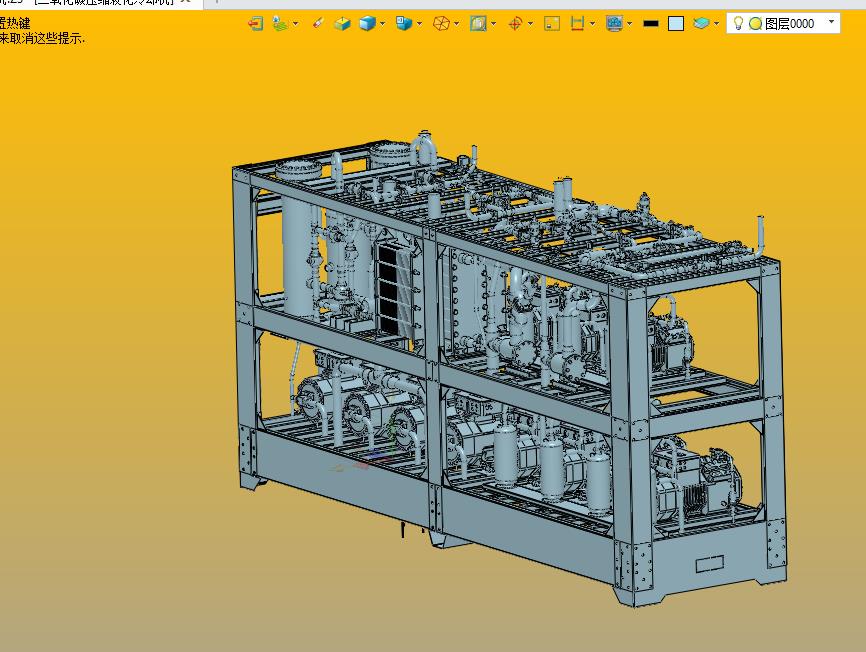Click the light blue fill color swatch

676,23
